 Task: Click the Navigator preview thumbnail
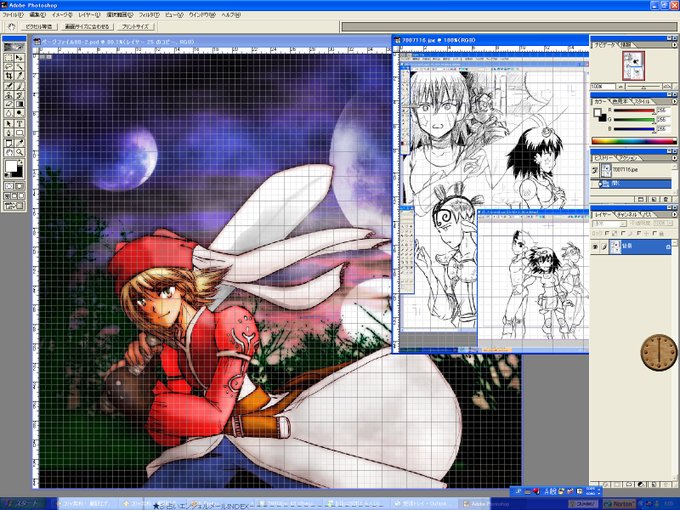click(634, 65)
